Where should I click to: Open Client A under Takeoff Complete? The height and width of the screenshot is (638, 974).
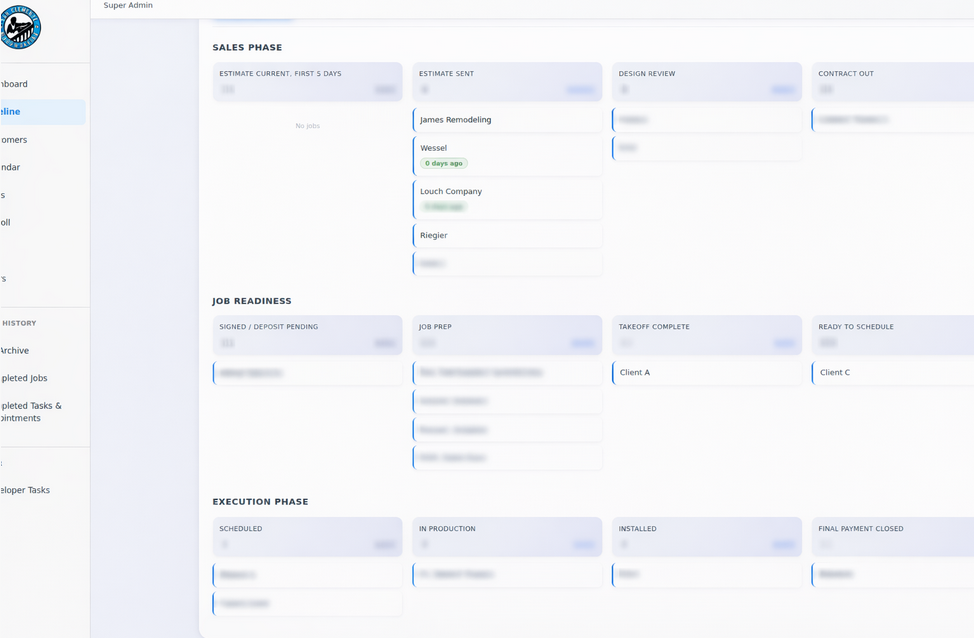pyautogui.click(x=707, y=372)
